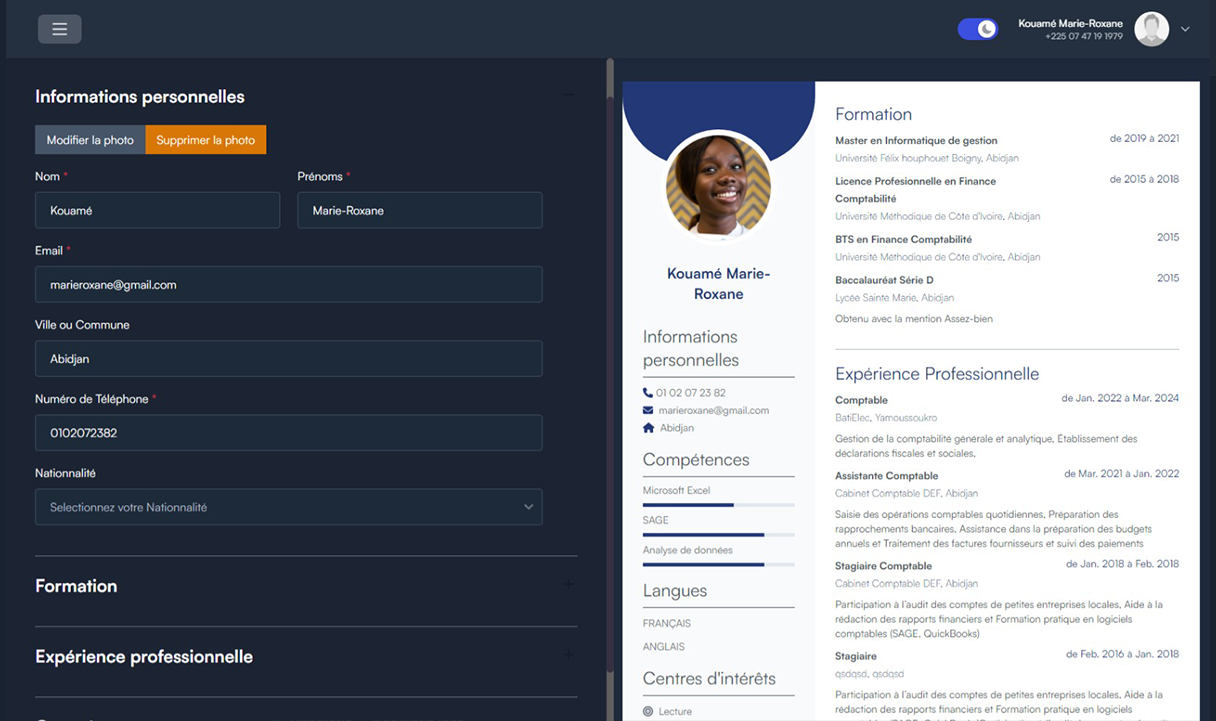1216x721 pixels.
Task: Select the Ville ou Commune input field
Action: [288, 358]
